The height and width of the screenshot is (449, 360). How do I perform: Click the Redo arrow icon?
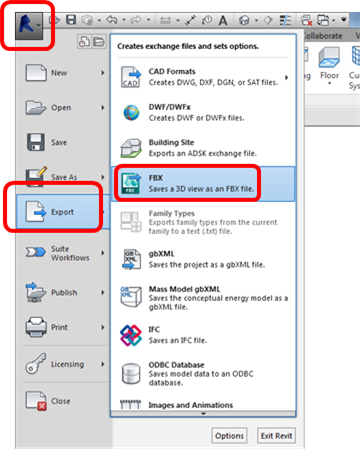click(136, 20)
